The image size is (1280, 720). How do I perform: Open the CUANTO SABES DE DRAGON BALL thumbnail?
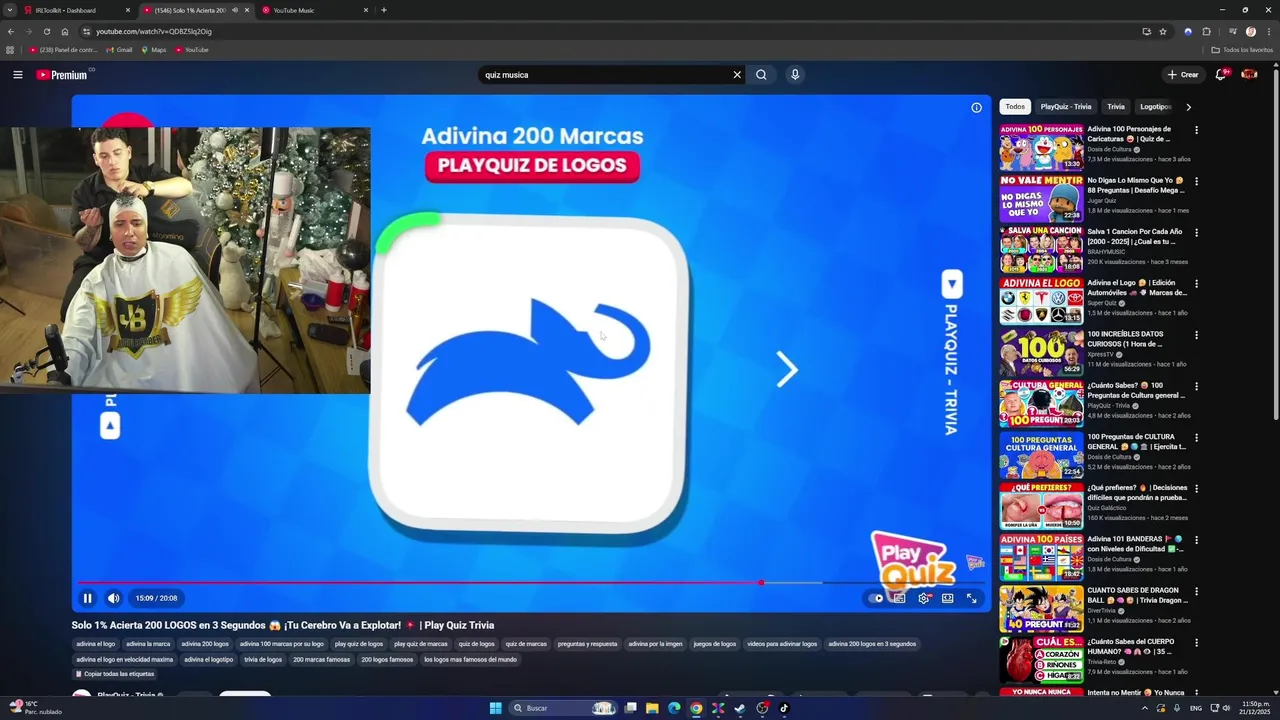tap(1041, 609)
